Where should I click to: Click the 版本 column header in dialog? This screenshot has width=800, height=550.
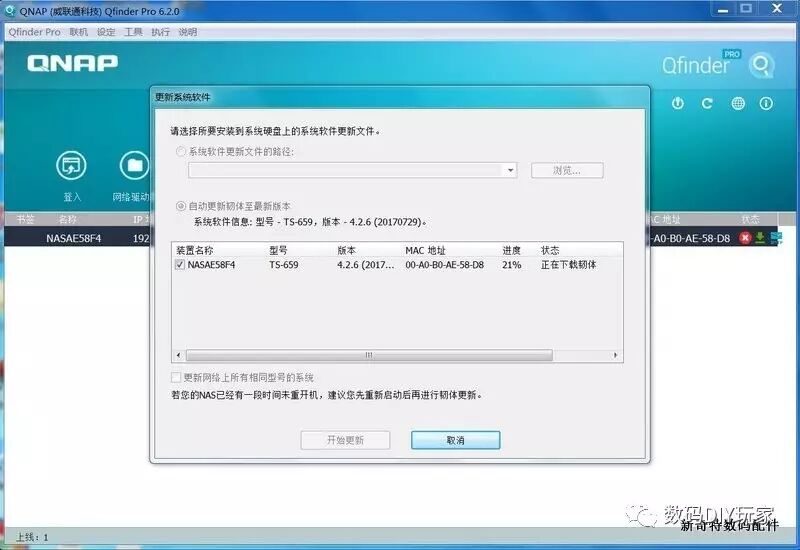click(x=346, y=251)
